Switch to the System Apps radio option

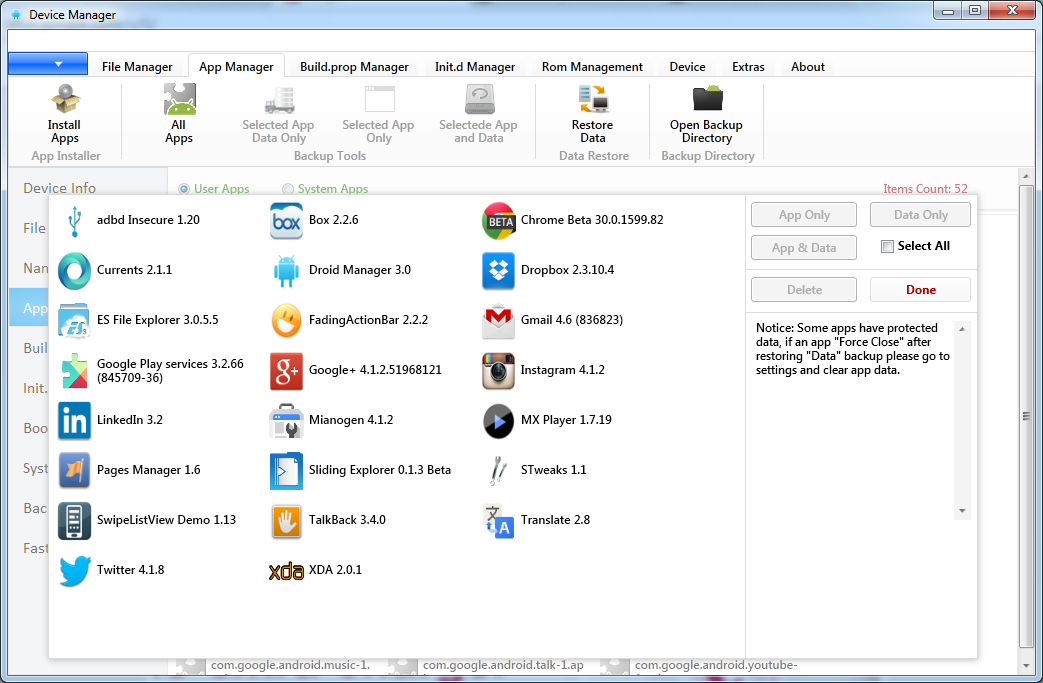288,189
